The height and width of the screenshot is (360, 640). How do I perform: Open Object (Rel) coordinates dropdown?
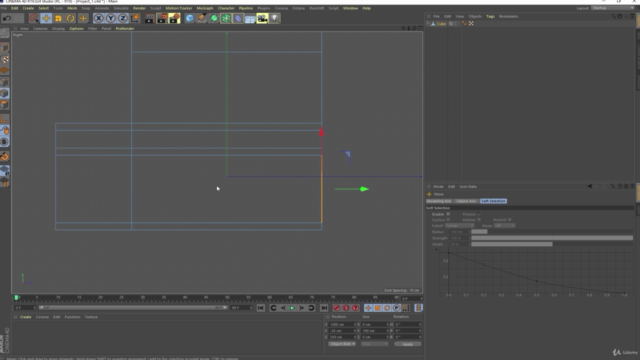(342, 344)
